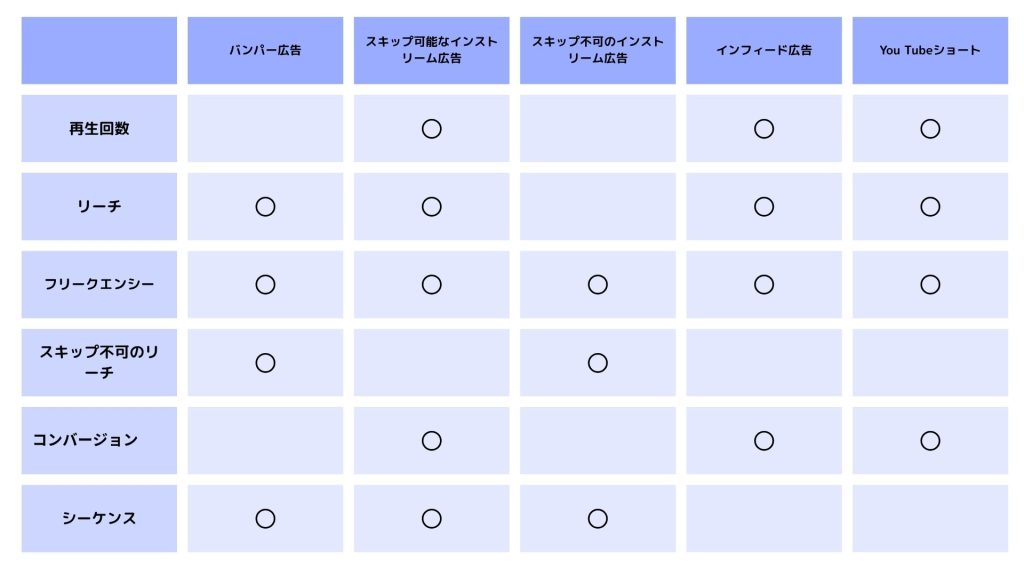This screenshot has height=576, width=1024.
Task: Select the スキップ不可のリーチ row label
Action: click(99, 362)
